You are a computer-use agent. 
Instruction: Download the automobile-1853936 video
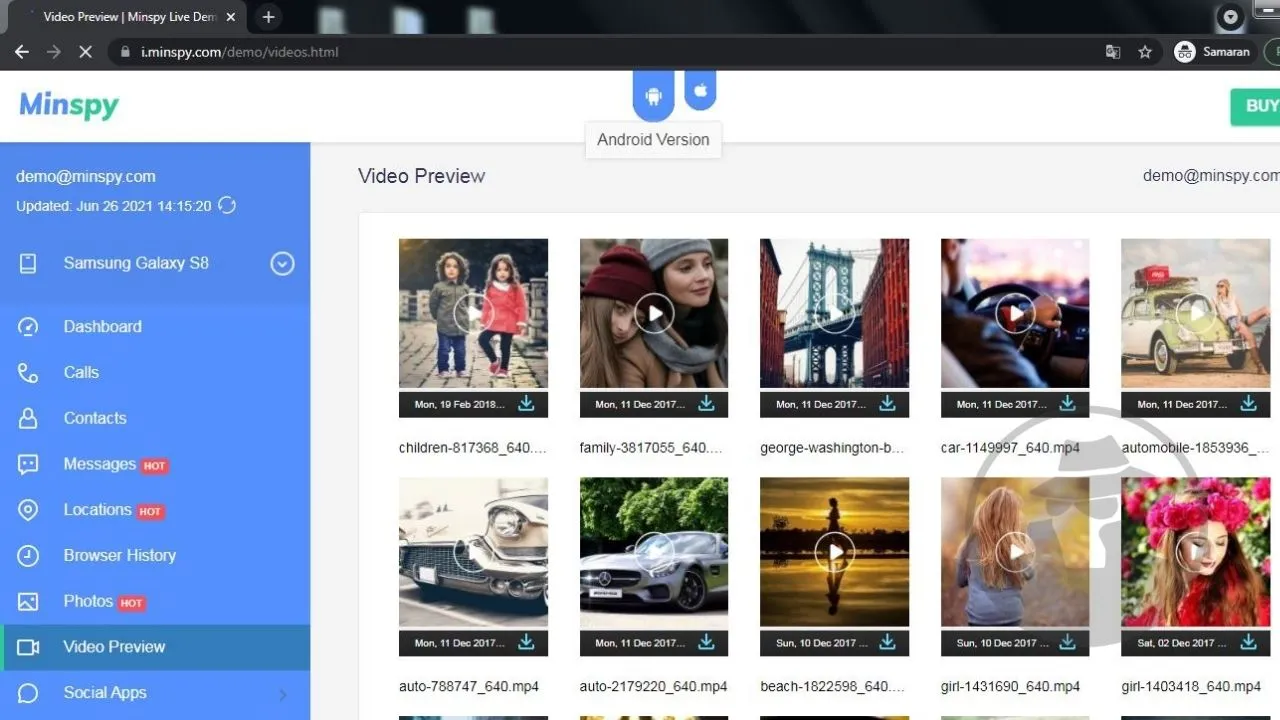(1248, 404)
